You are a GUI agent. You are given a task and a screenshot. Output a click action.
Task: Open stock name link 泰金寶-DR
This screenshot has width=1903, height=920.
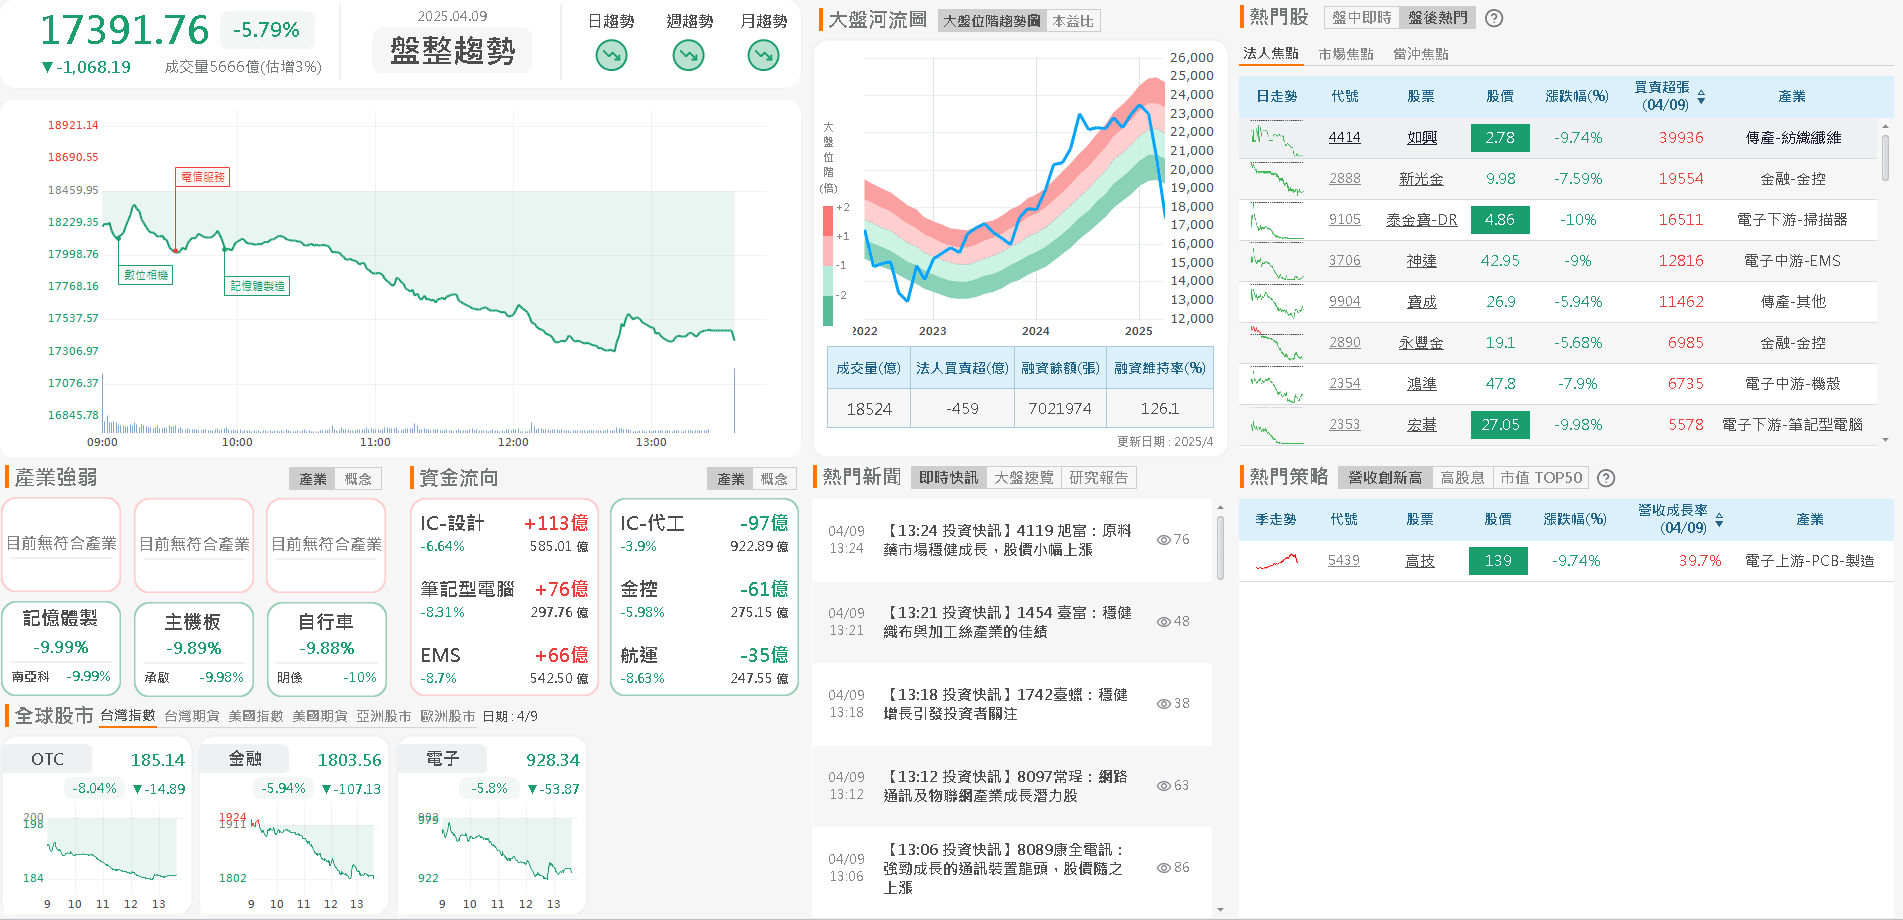(1421, 220)
